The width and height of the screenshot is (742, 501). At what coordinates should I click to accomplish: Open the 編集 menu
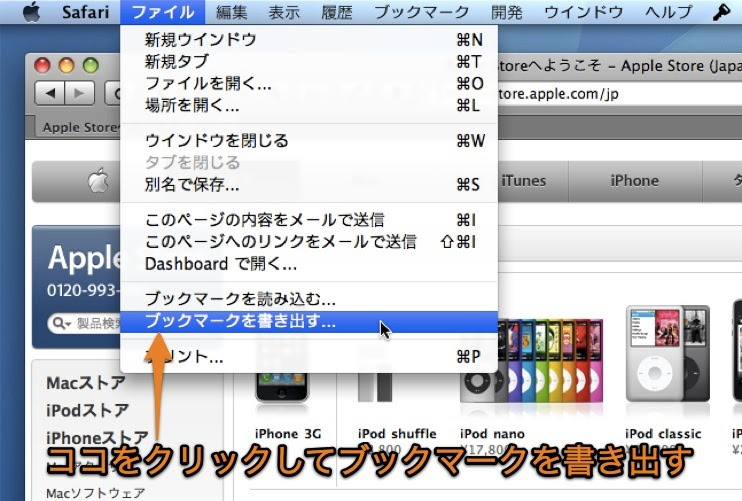(232, 12)
